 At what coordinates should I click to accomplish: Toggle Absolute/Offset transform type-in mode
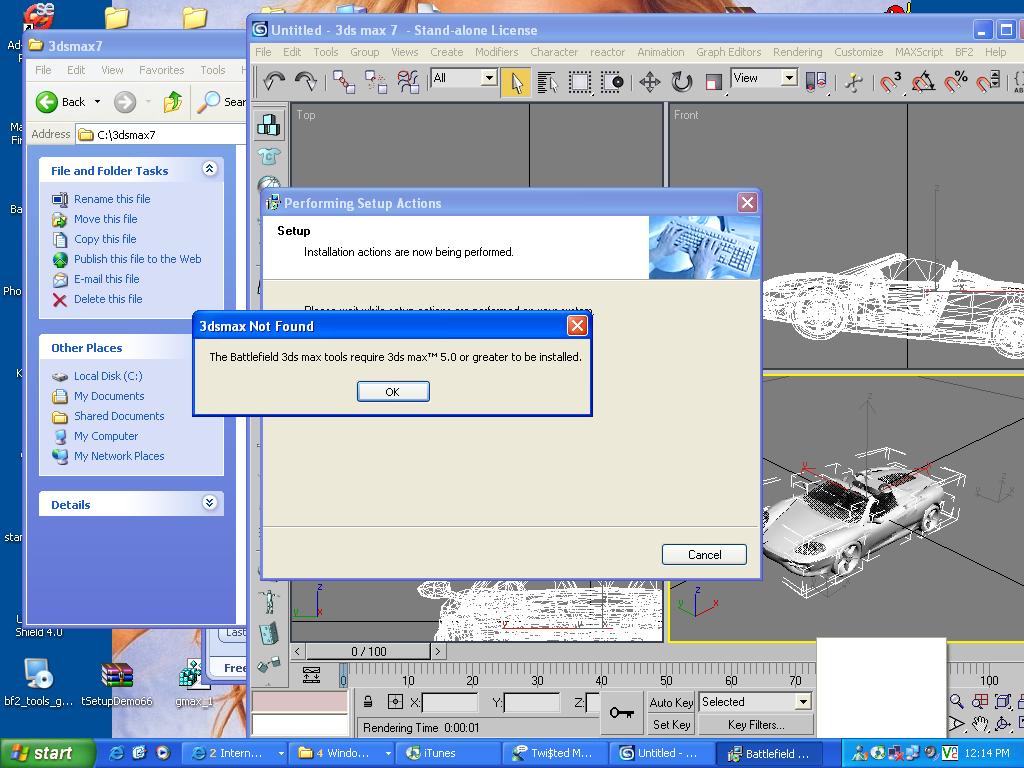pyautogui.click(x=395, y=701)
